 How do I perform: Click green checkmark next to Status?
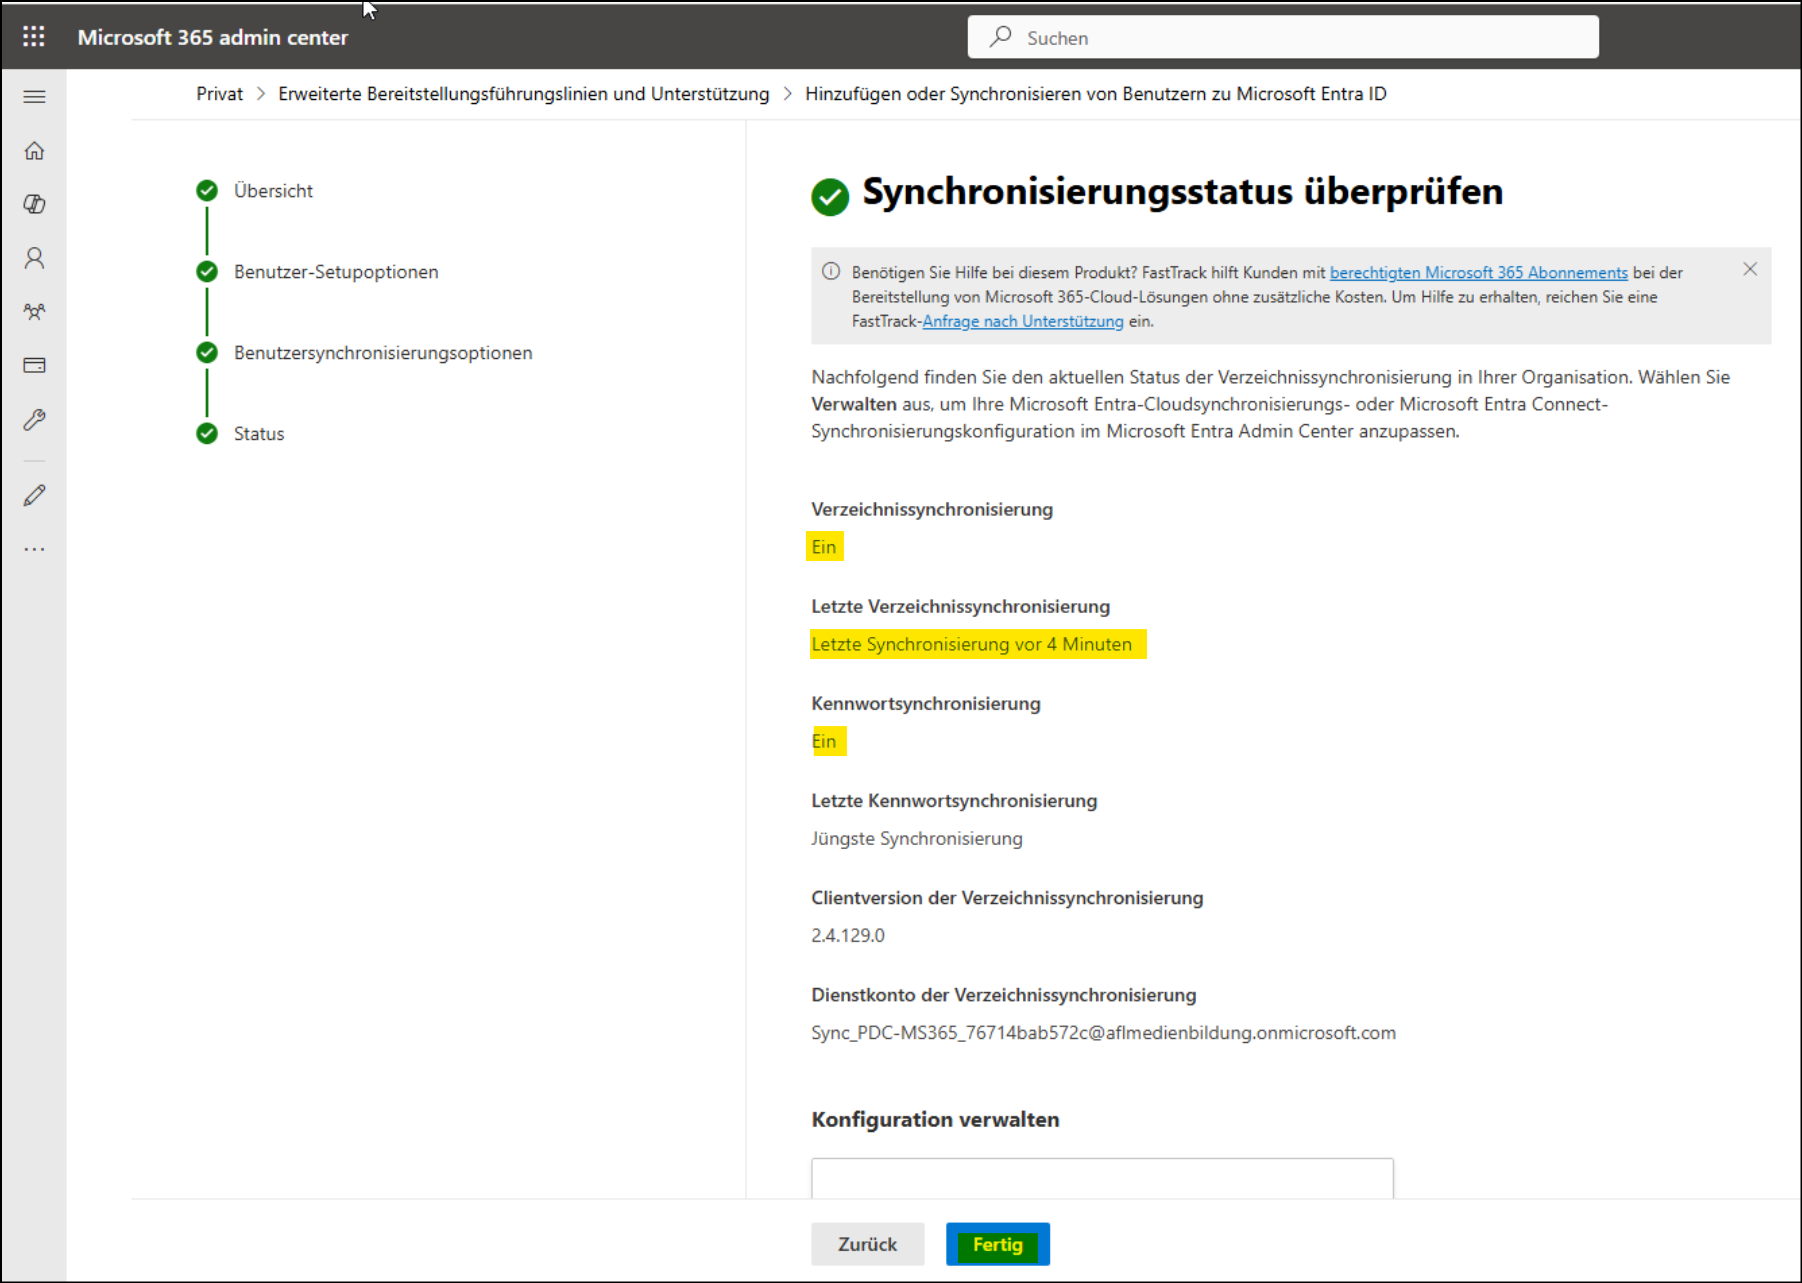pos(207,433)
